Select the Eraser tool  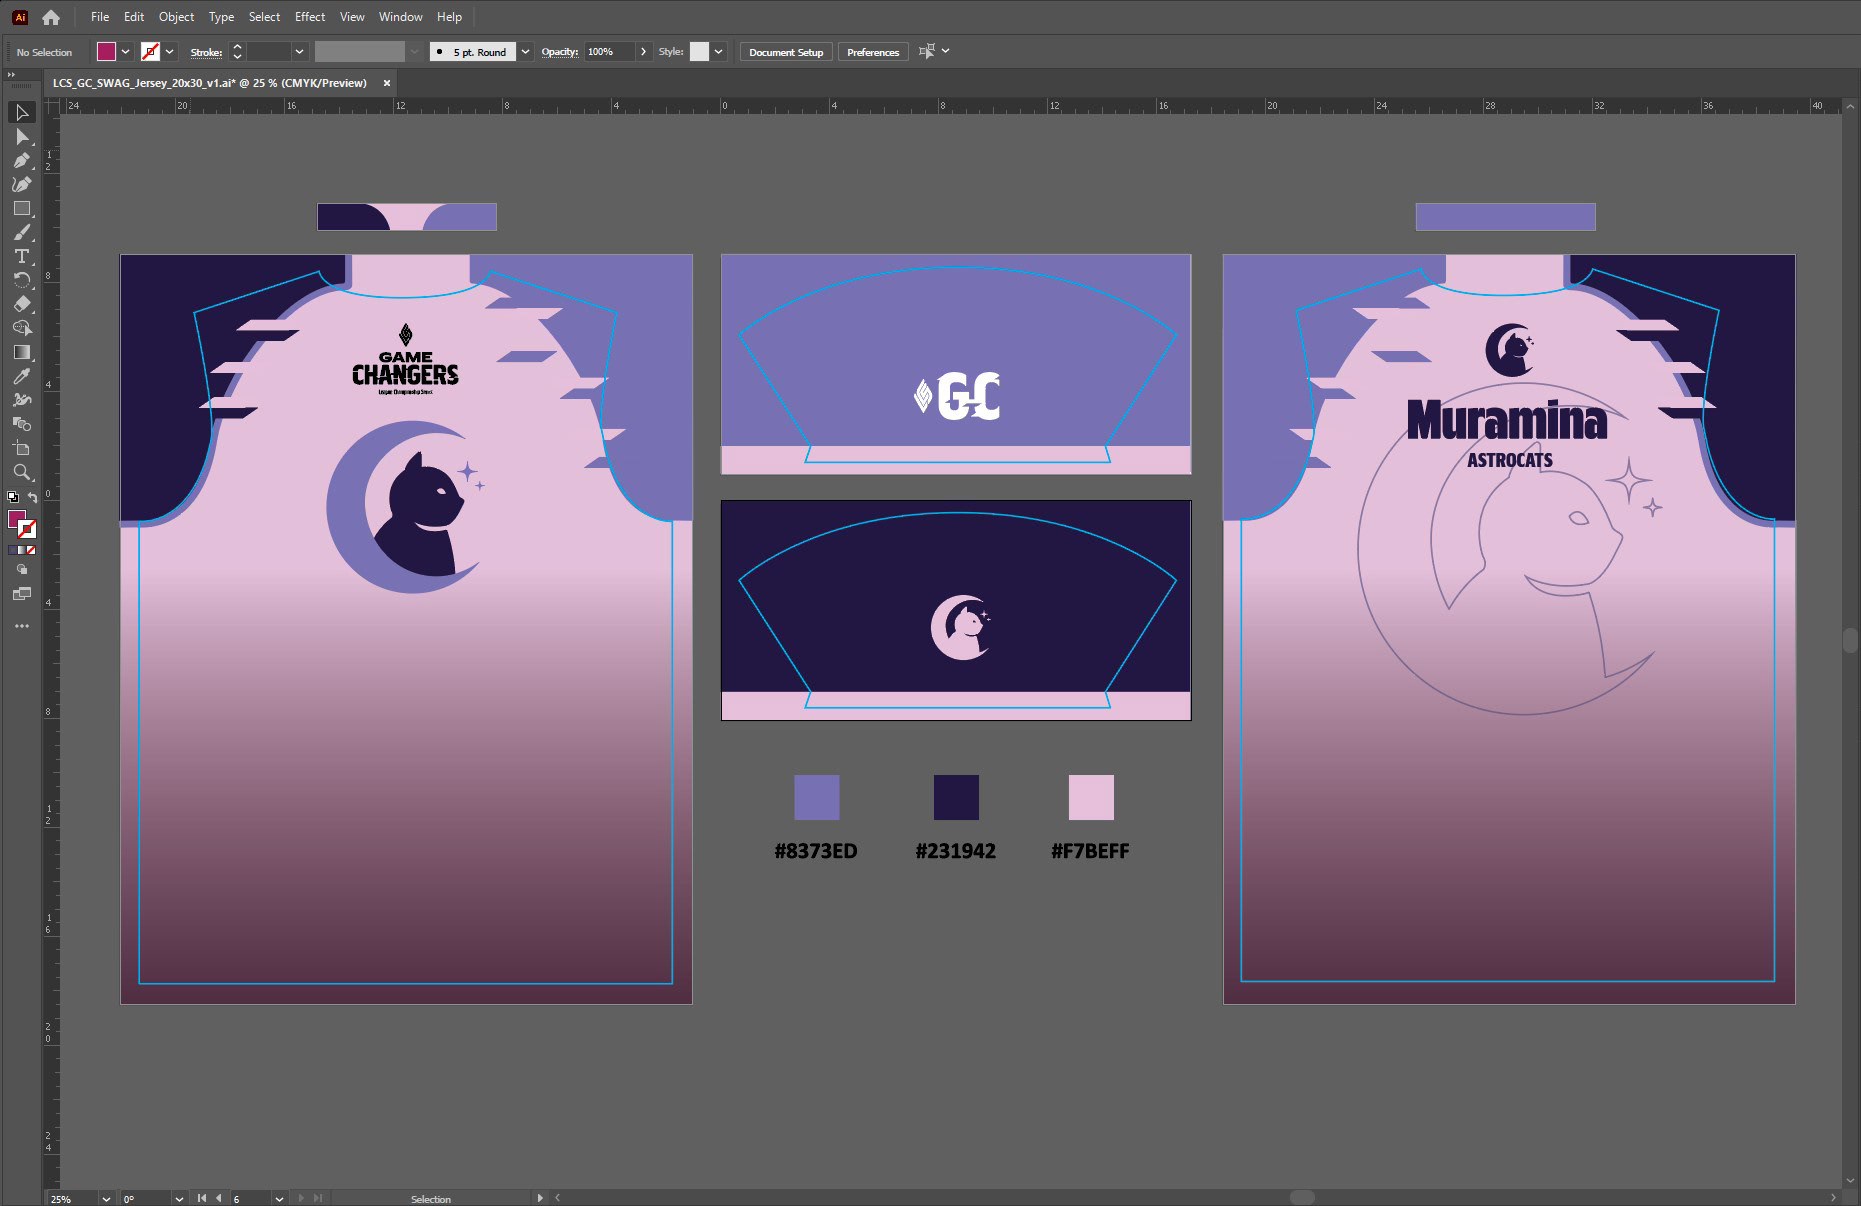click(x=21, y=304)
